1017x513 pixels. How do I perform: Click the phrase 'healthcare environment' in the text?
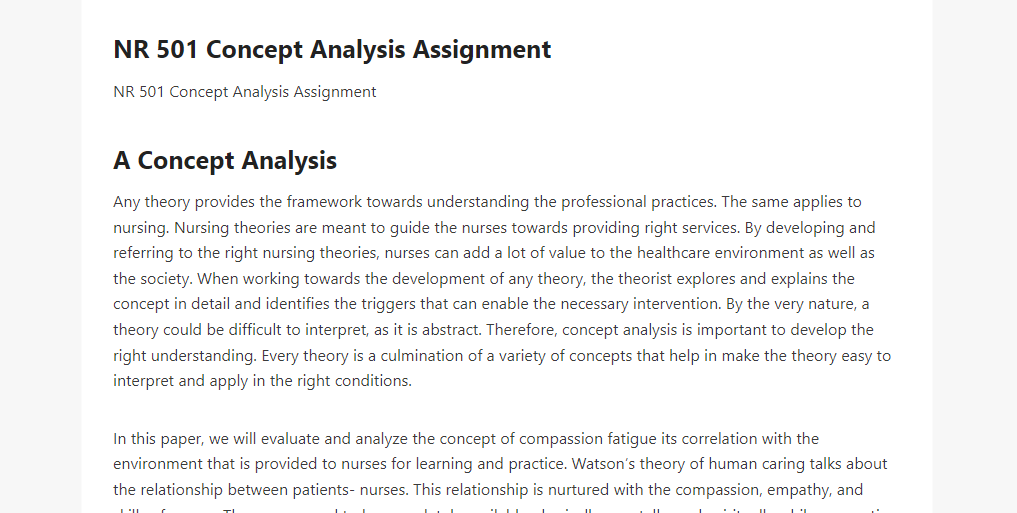tap(721, 253)
